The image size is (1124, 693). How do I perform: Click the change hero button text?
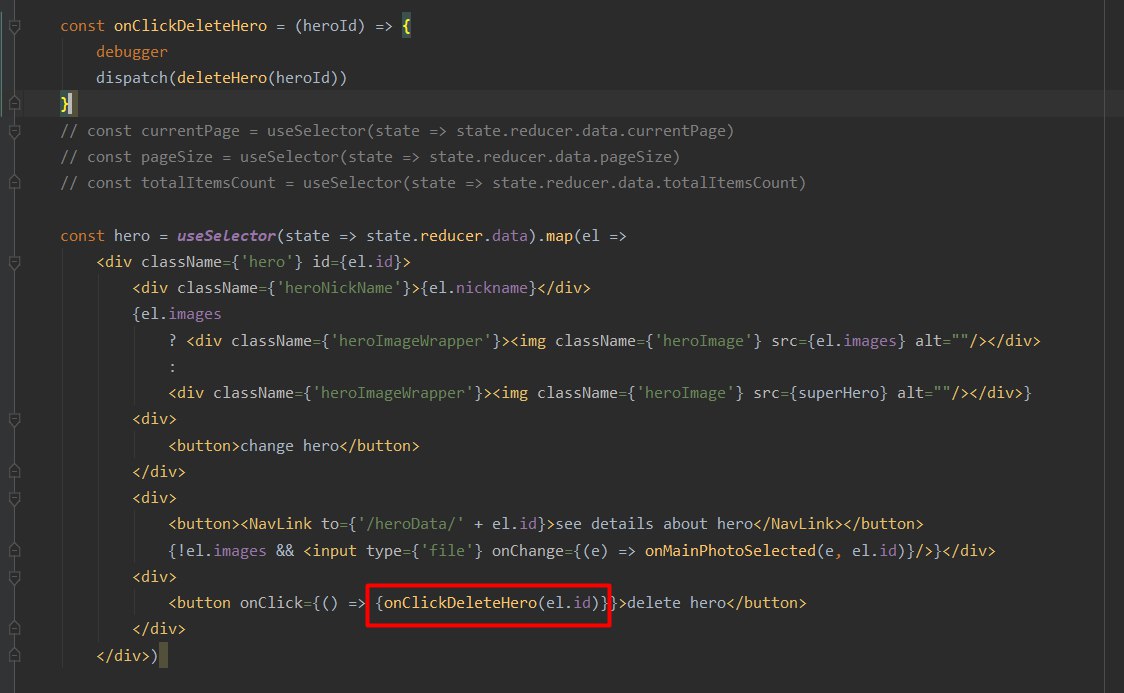[289, 446]
